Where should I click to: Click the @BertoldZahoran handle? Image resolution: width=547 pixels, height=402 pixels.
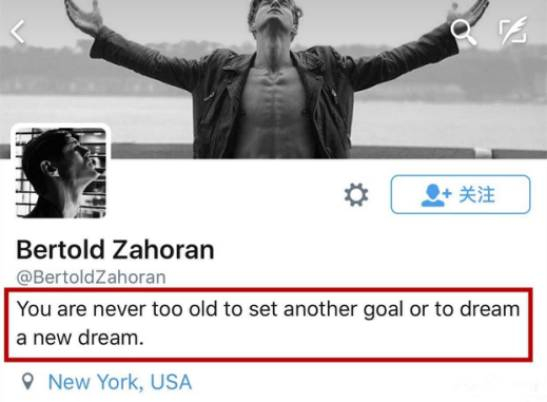coord(91,277)
